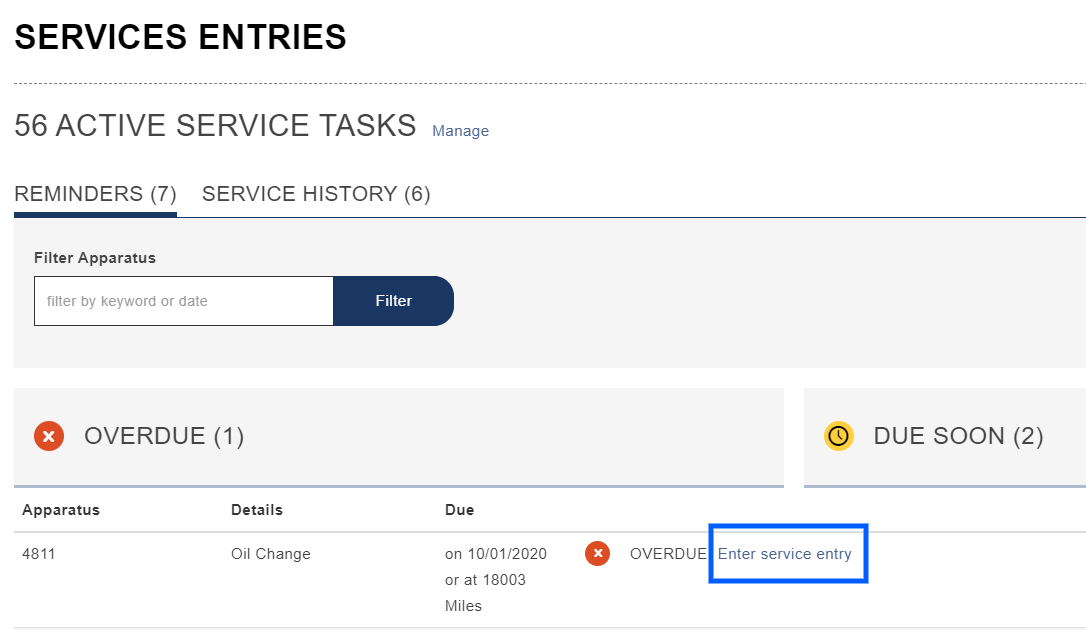The height and width of the screenshot is (630, 1086).
Task: Sort by the Apparatus column header
Action: pos(61,510)
